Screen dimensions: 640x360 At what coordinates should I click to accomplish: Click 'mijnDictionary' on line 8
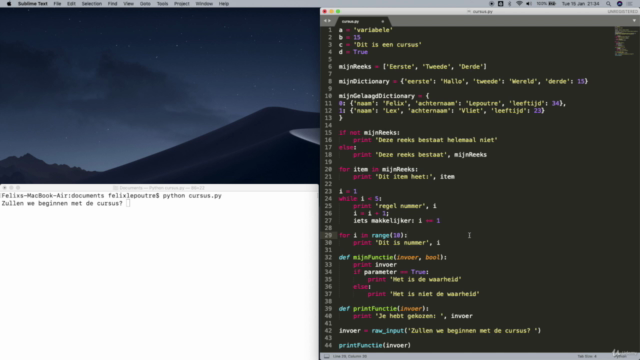click(x=364, y=82)
